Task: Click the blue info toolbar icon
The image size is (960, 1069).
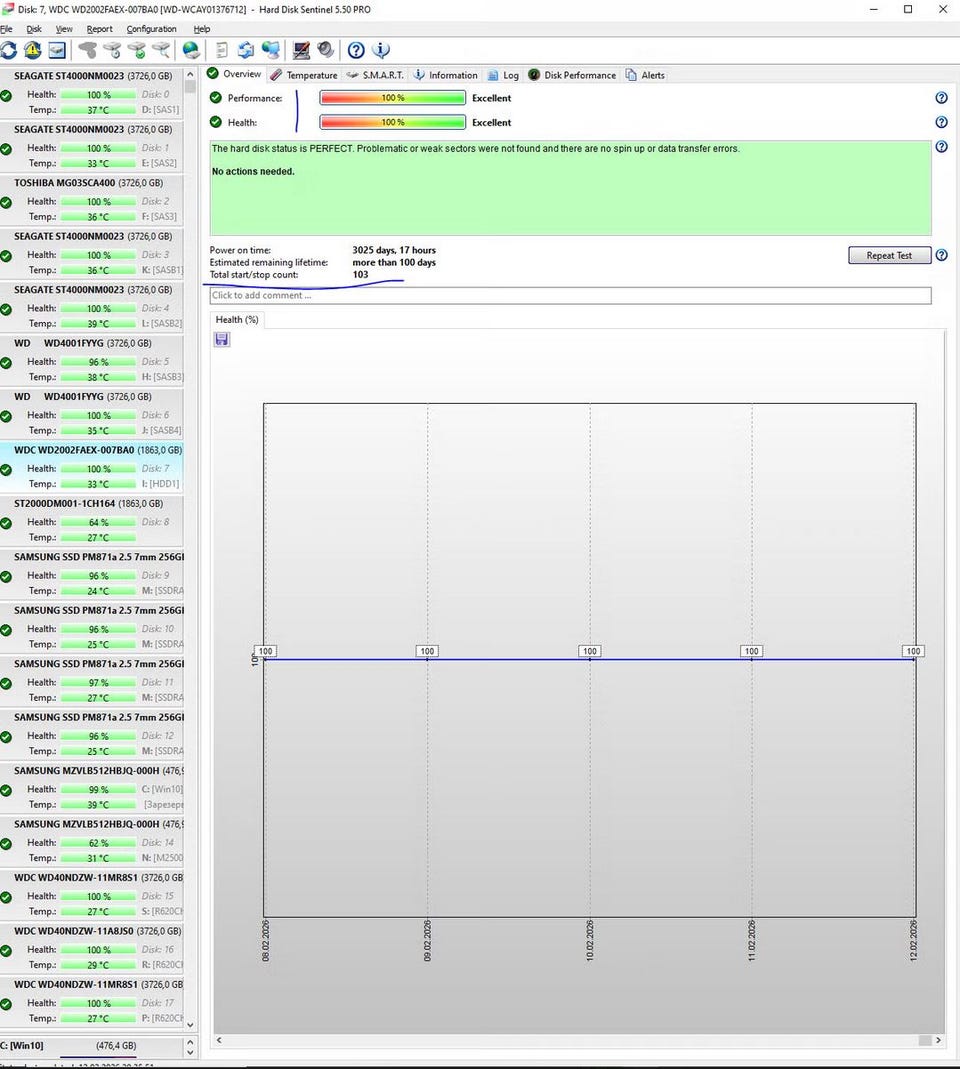Action: tap(380, 50)
